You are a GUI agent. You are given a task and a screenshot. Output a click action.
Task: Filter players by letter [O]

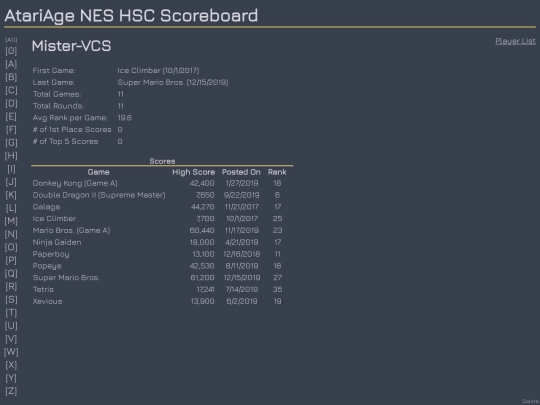(11, 247)
